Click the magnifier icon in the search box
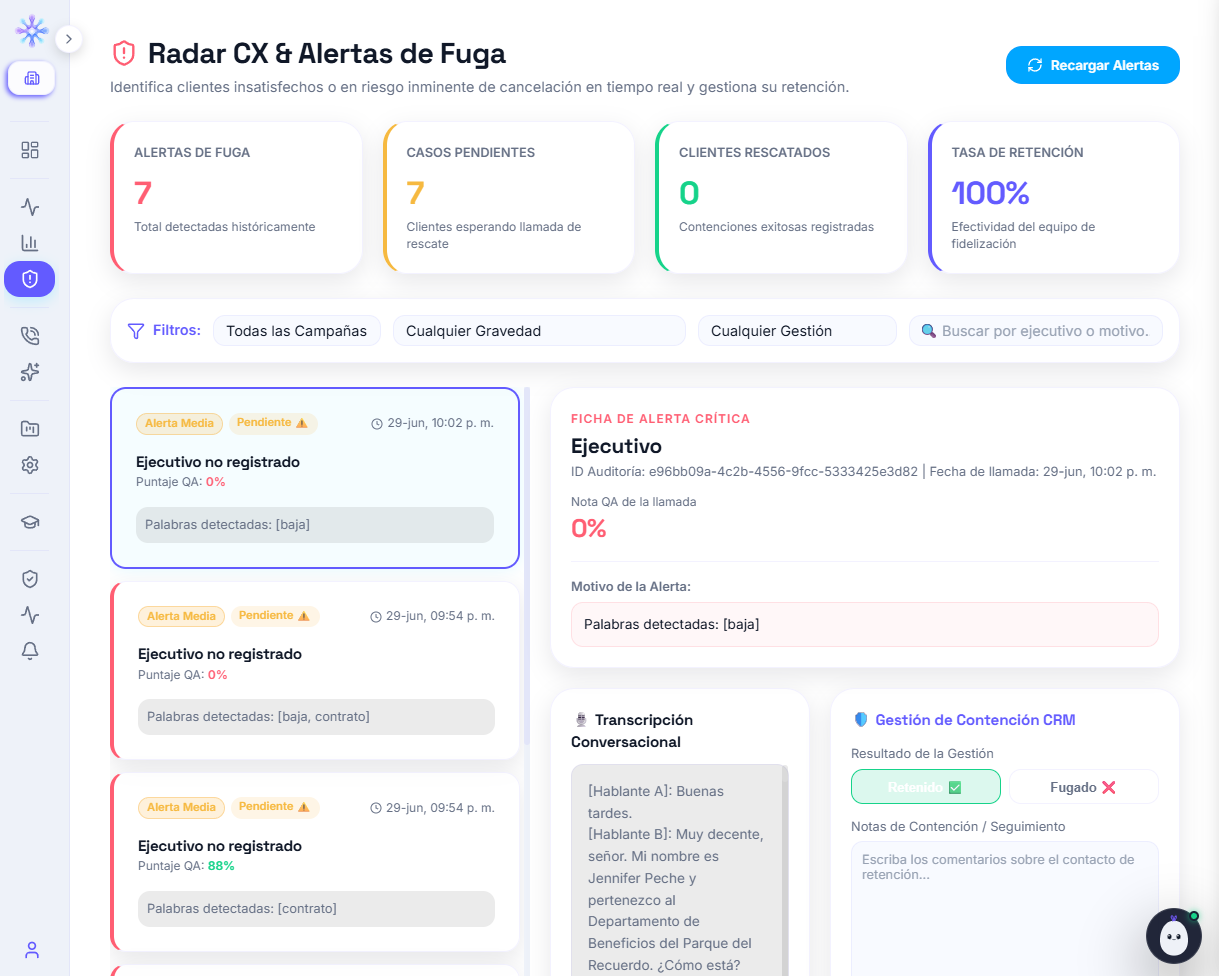 [x=928, y=331]
